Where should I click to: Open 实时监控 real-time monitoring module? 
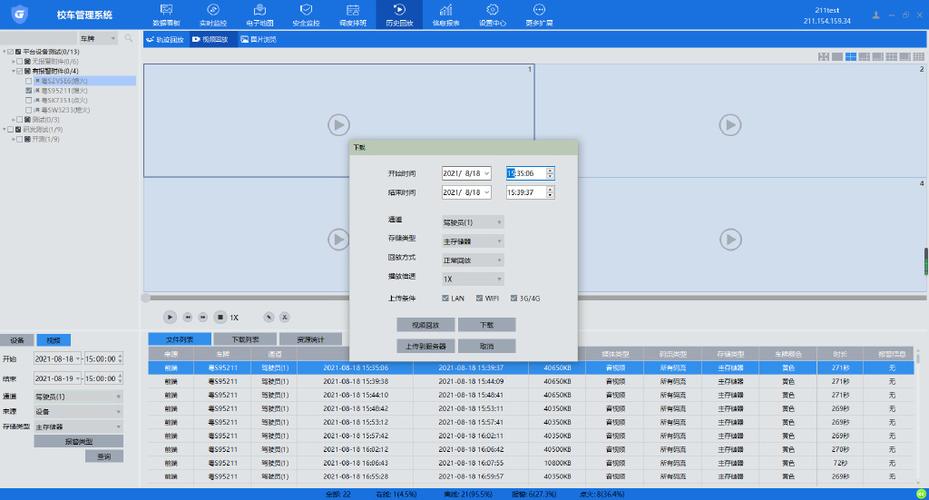tap(213, 14)
